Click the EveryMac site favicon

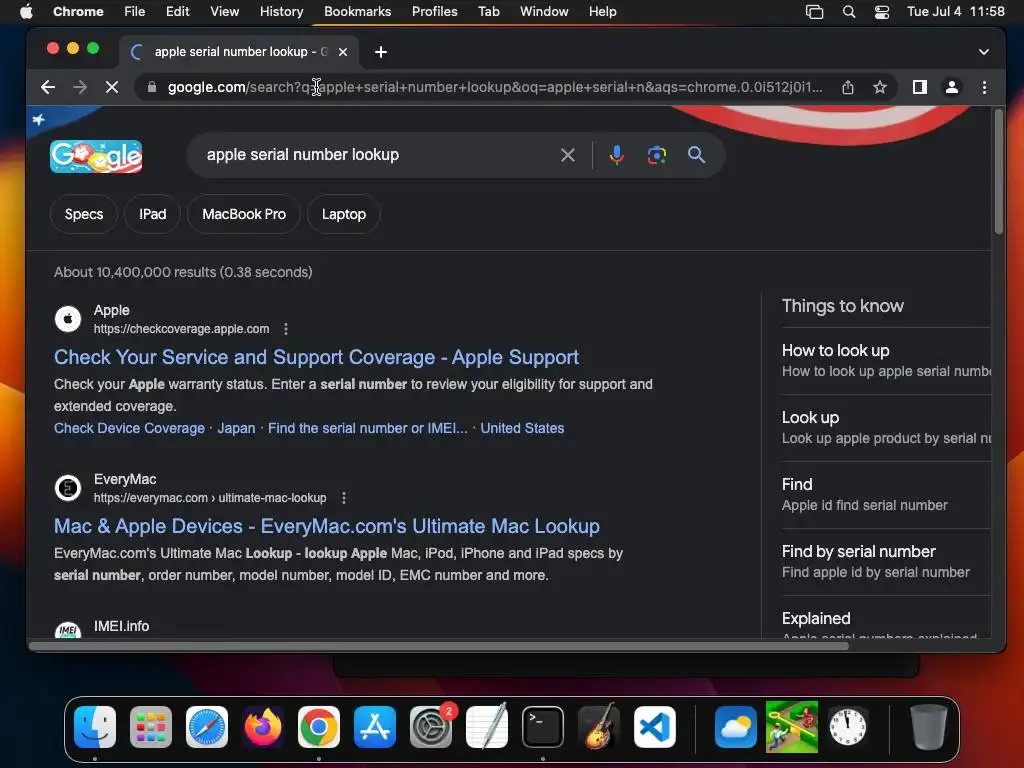tap(68, 488)
